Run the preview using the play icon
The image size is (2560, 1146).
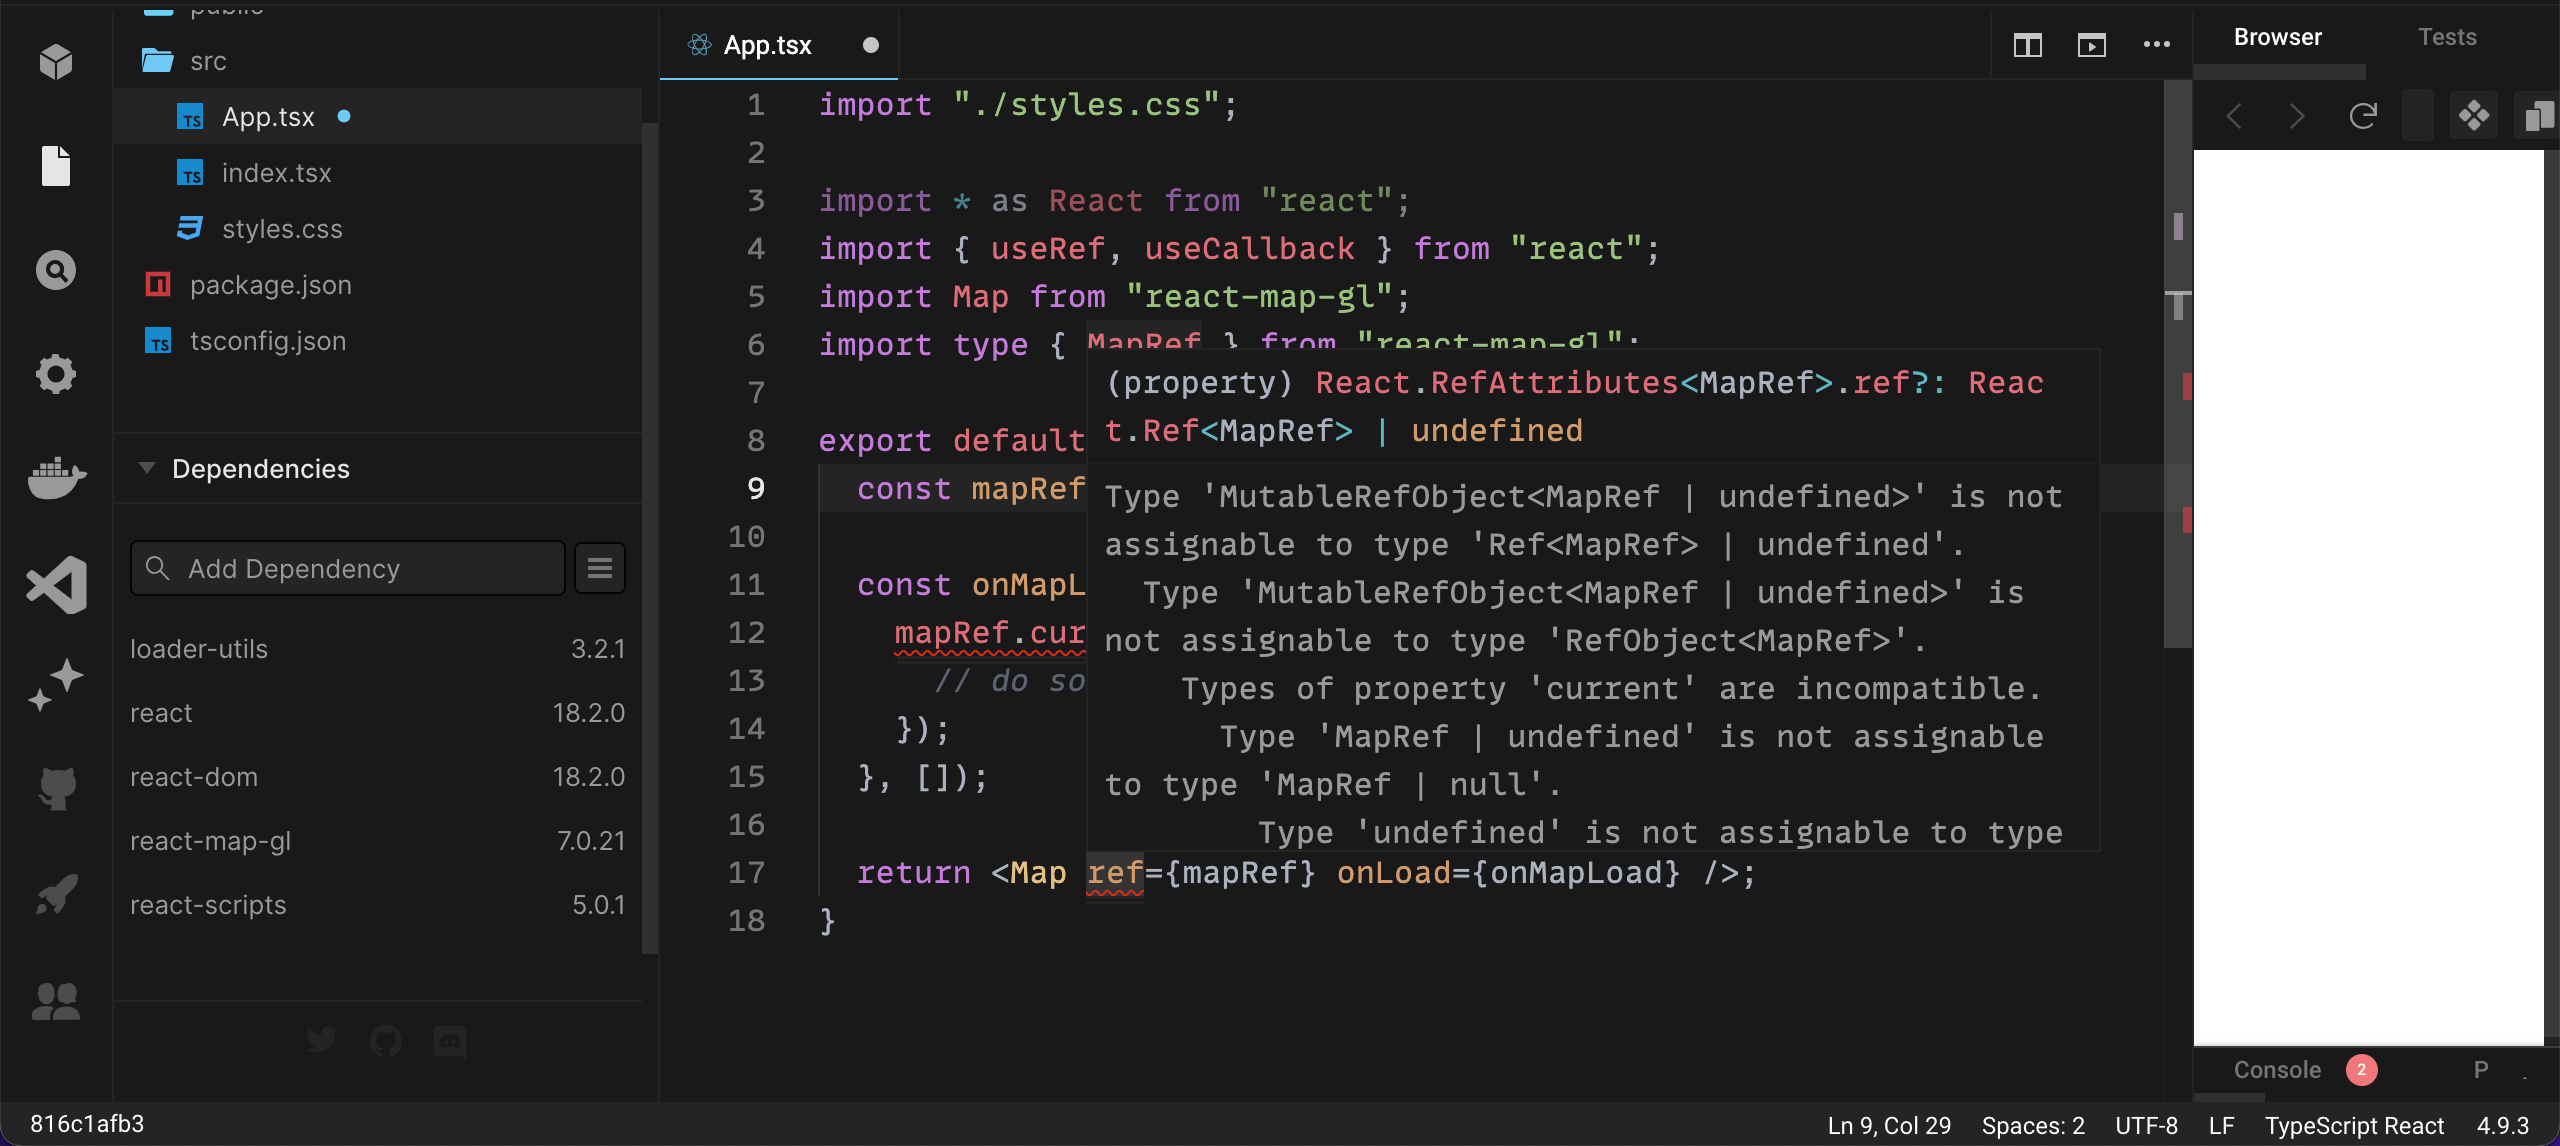point(2092,45)
